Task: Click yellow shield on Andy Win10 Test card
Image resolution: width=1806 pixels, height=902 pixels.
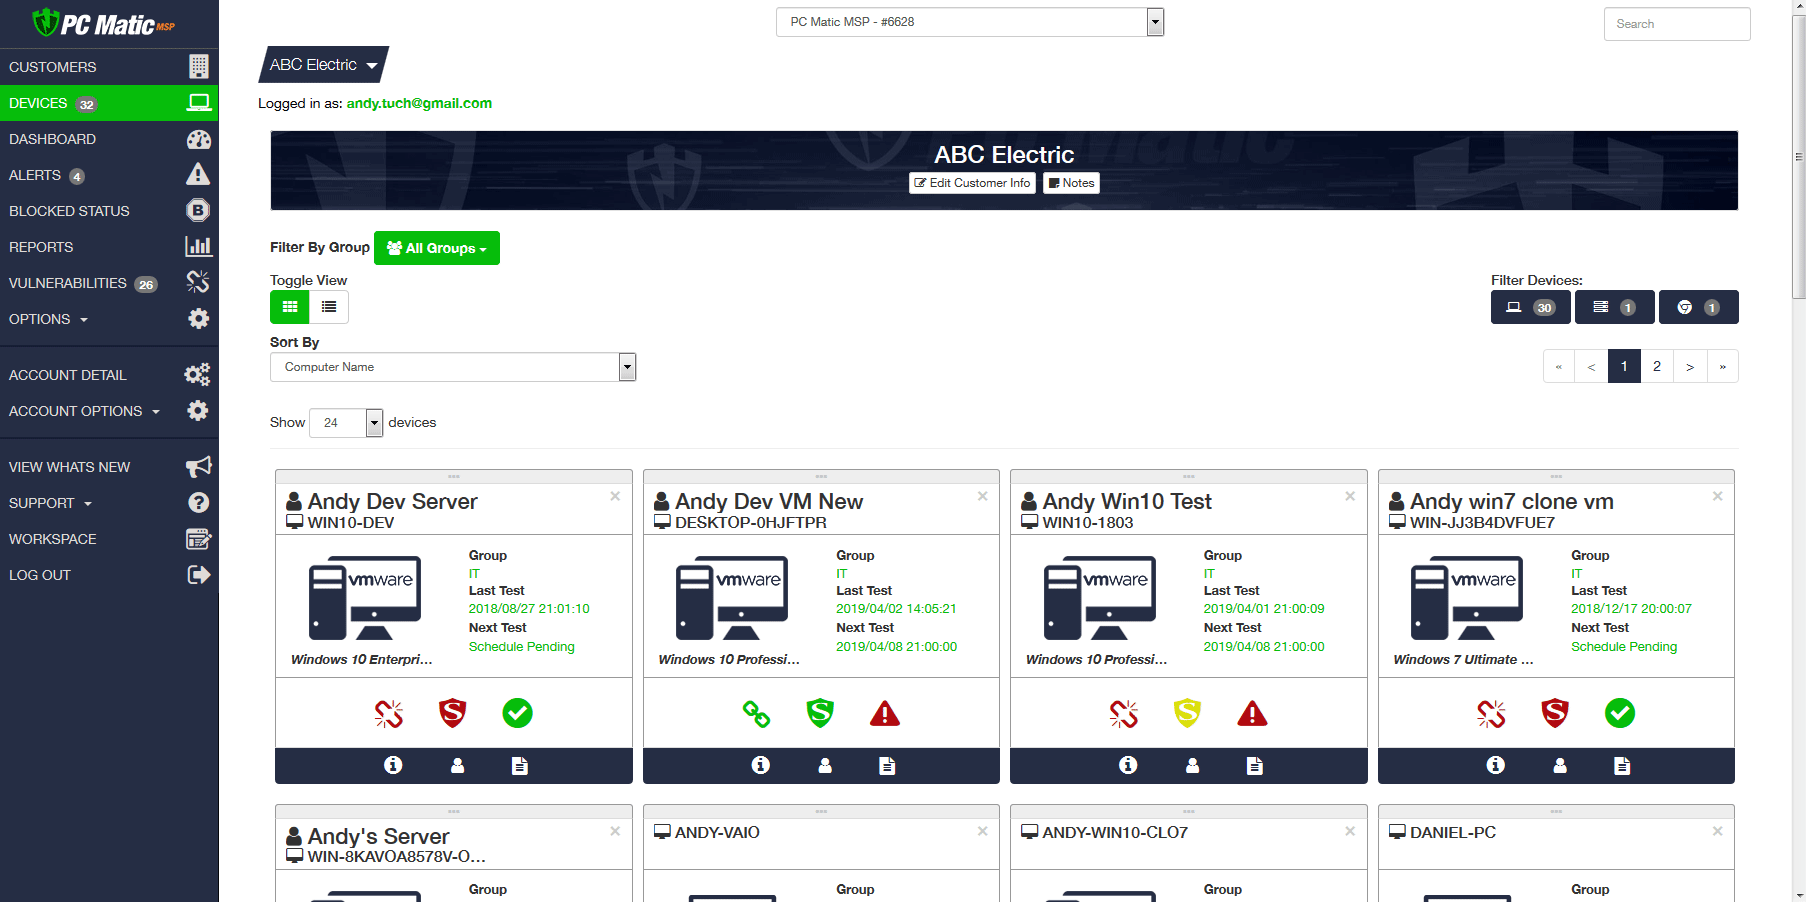Action: pyautogui.click(x=1187, y=713)
